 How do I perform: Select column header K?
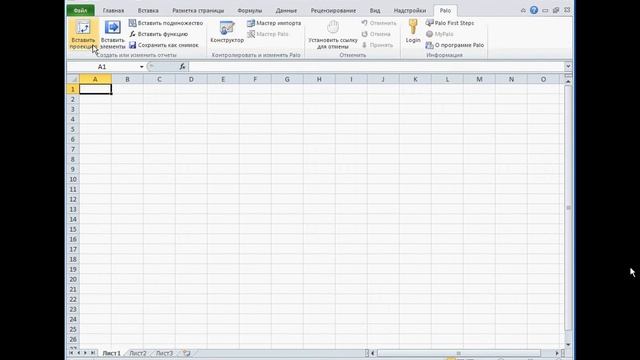[x=415, y=79]
